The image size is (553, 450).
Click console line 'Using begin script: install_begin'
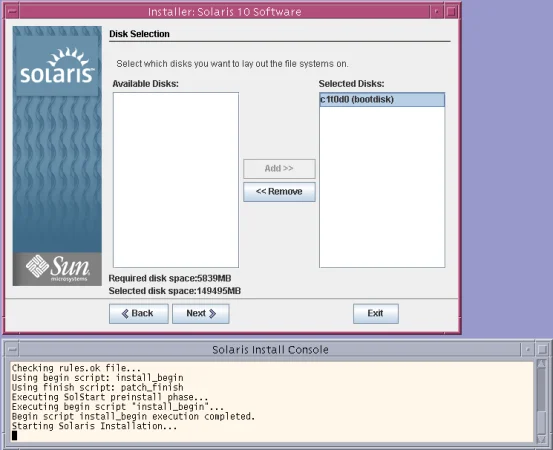point(97,378)
